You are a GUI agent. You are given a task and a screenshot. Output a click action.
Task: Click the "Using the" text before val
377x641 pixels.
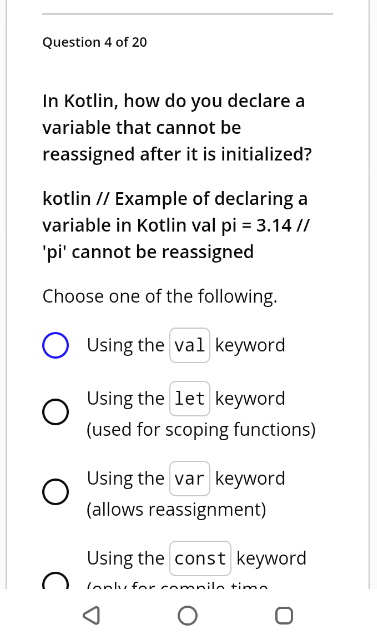pyautogui.click(x=125, y=345)
